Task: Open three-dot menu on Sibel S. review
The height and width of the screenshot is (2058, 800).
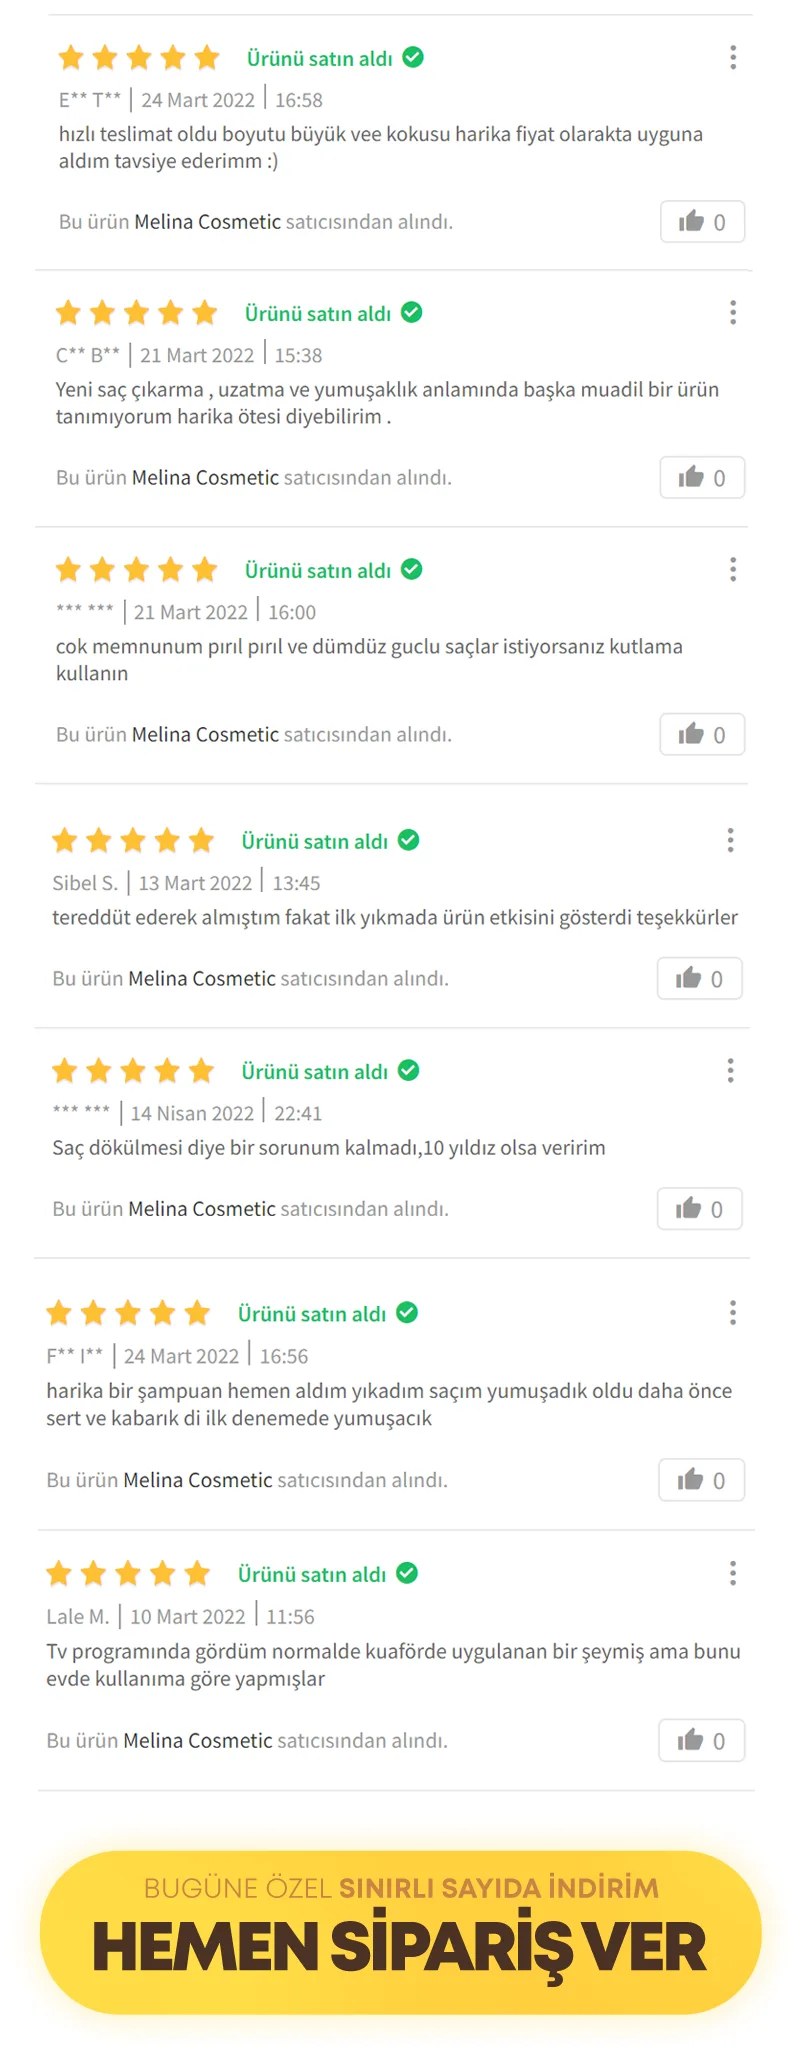Action: 730,840
